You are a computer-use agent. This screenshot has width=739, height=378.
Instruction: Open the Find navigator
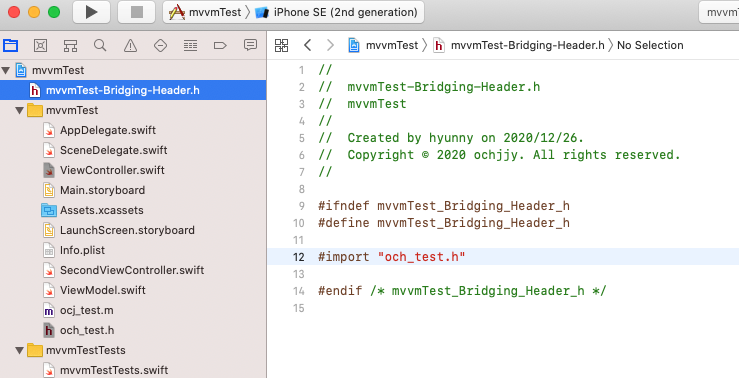click(x=100, y=45)
